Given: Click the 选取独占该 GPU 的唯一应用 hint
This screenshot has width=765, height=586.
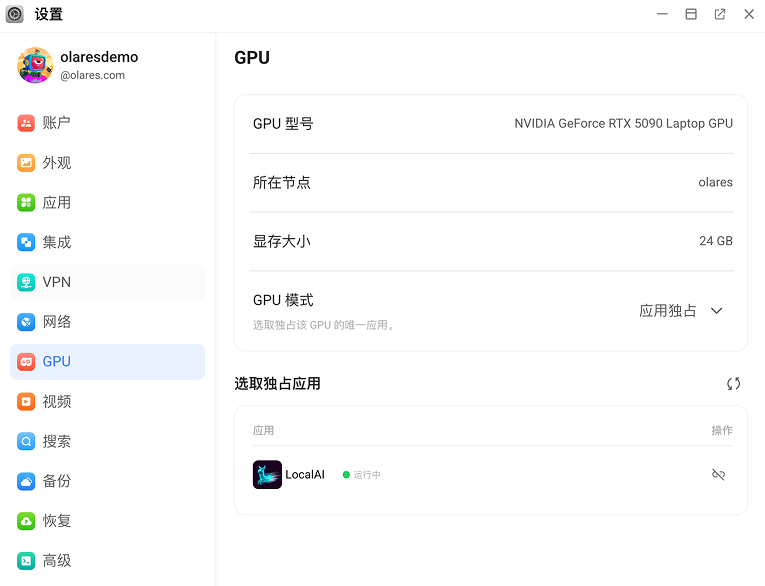Looking at the screenshot, I should 324,325.
